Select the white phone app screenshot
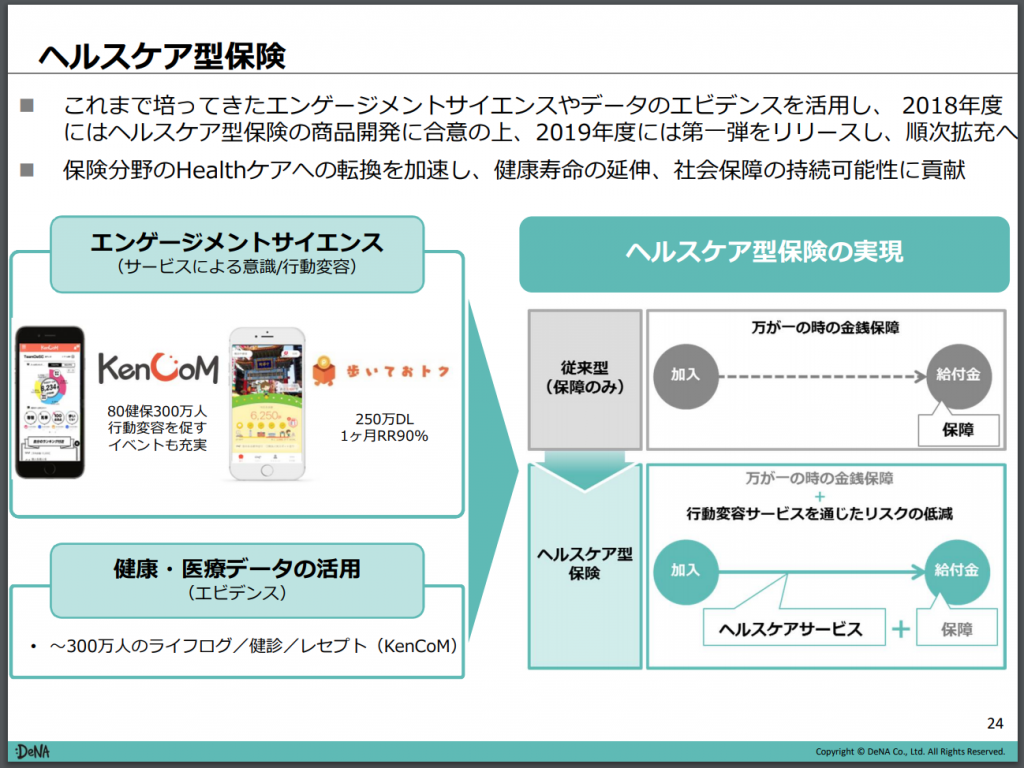Screen dimensions: 1024x768 click(266, 404)
